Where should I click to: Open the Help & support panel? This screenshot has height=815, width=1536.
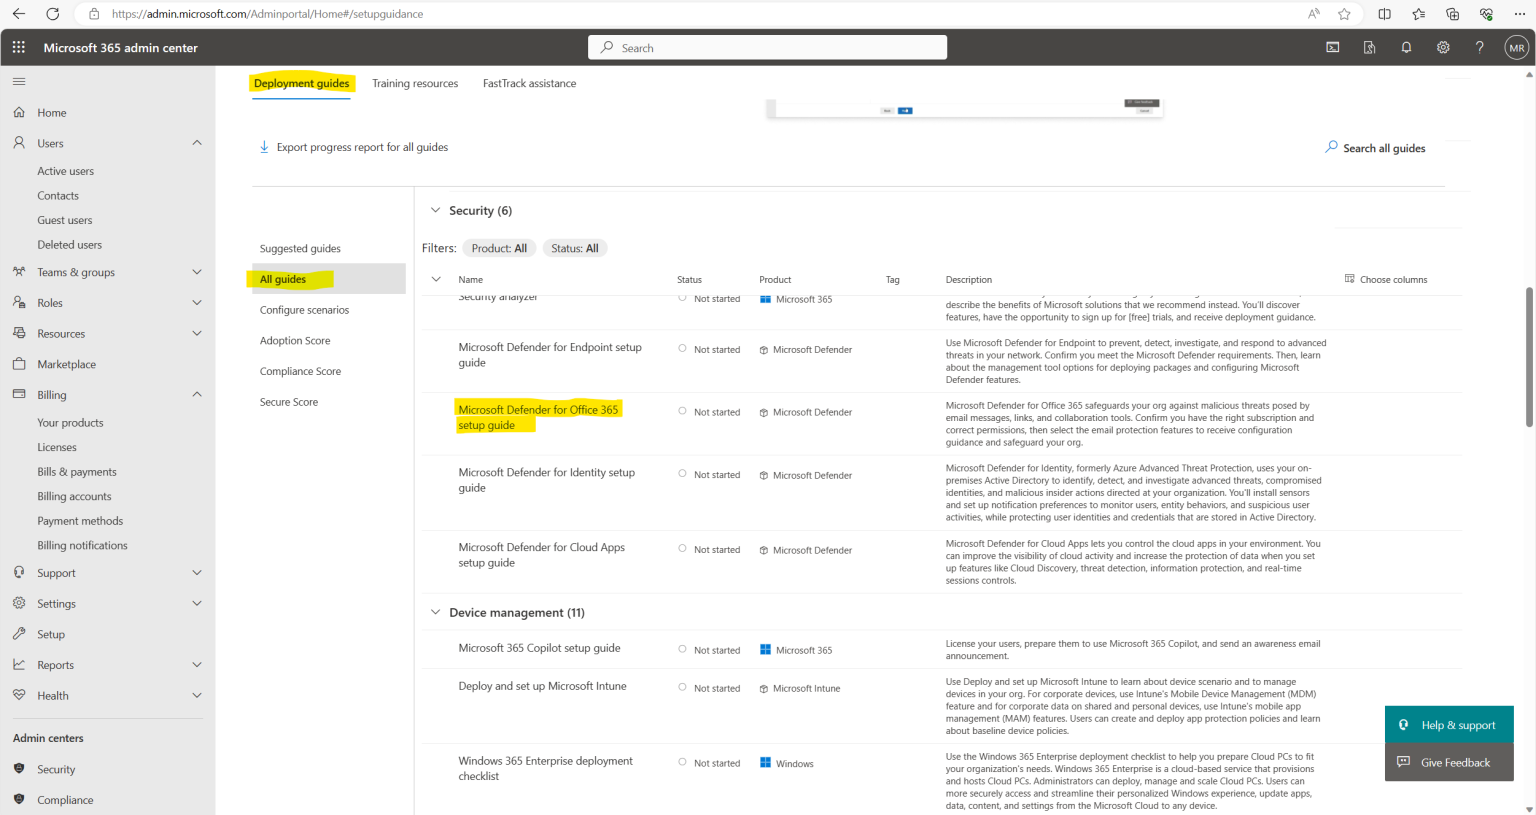(x=1448, y=724)
